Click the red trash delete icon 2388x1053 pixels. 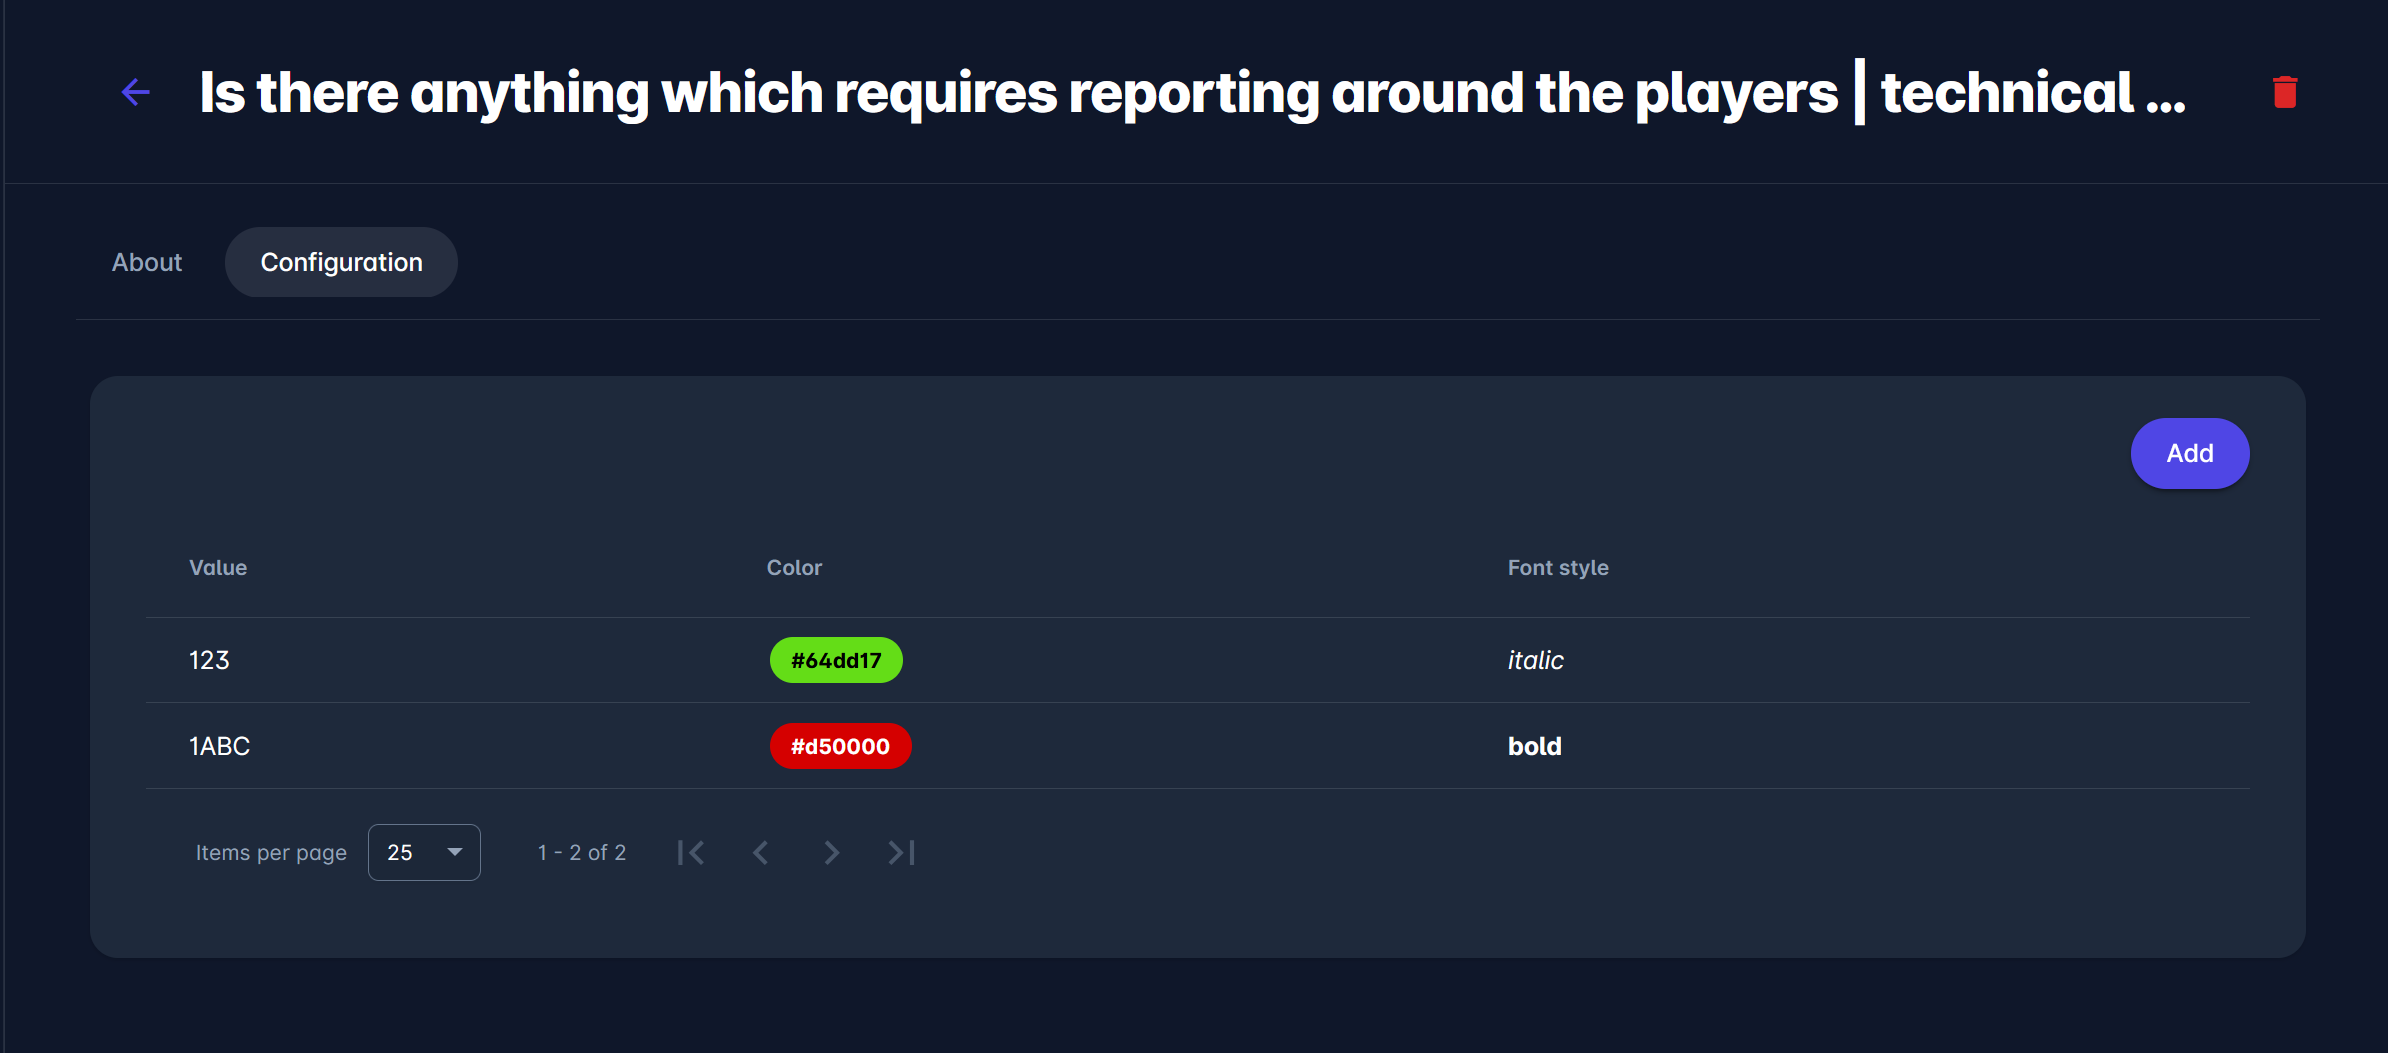pyautogui.click(x=2284, y=92)
